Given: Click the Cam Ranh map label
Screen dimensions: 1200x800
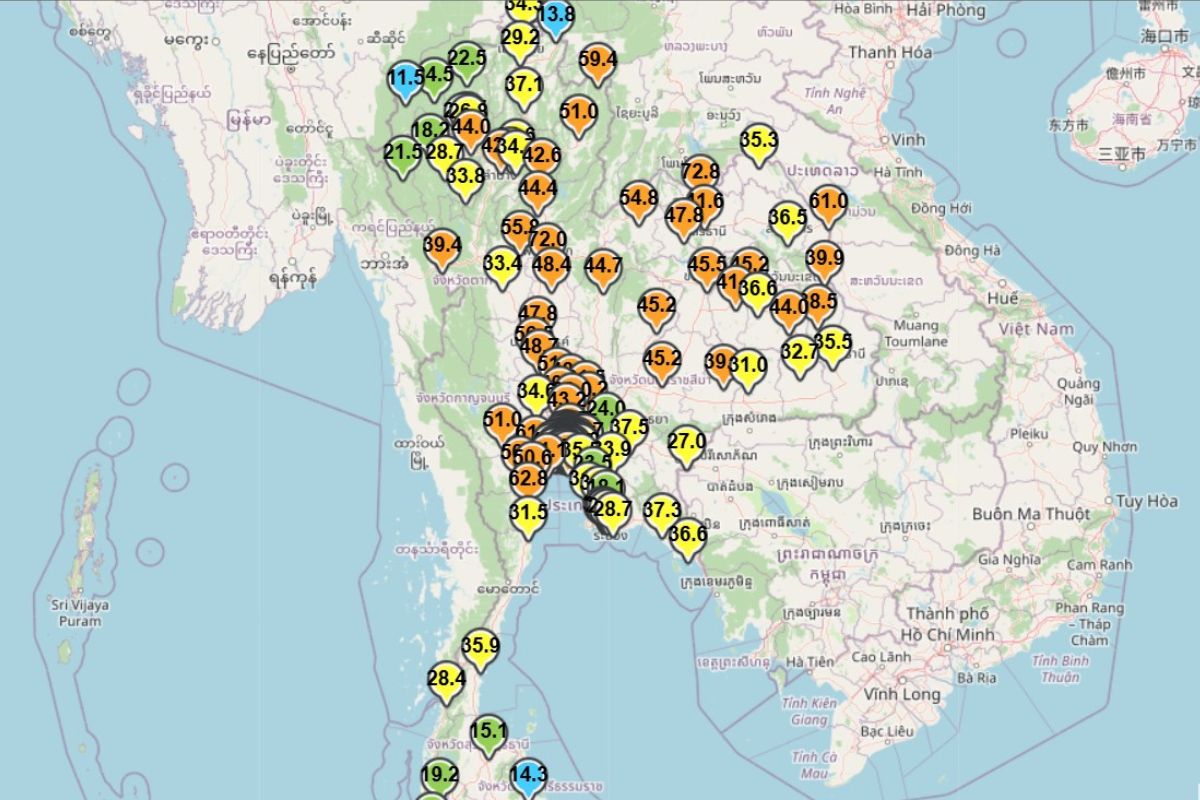Looking at the screenshot, I should [x=1099, y=565].
